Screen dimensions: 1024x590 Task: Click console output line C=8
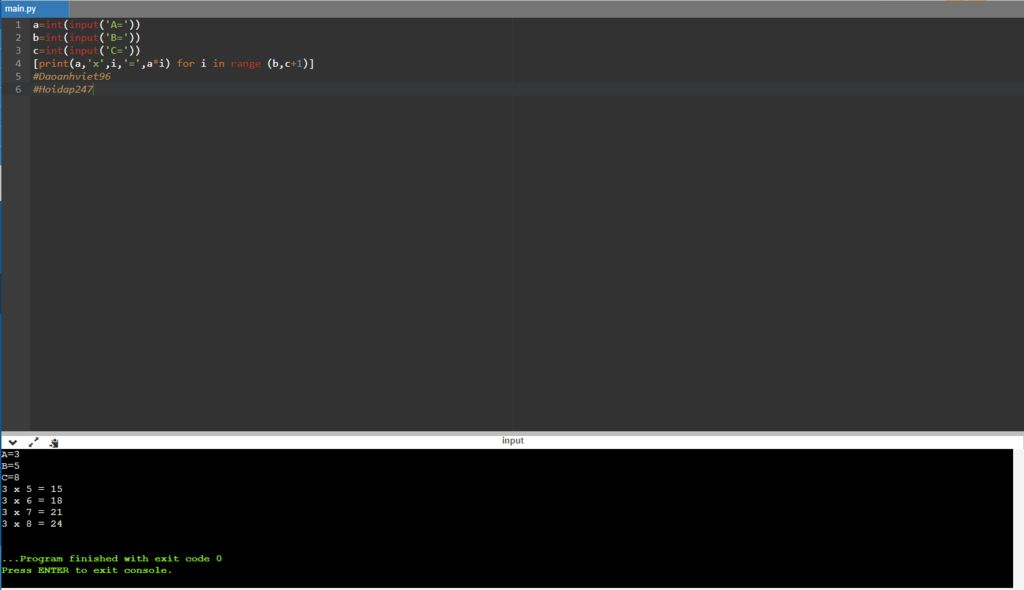pyautogui.click(x=10, y=478)
